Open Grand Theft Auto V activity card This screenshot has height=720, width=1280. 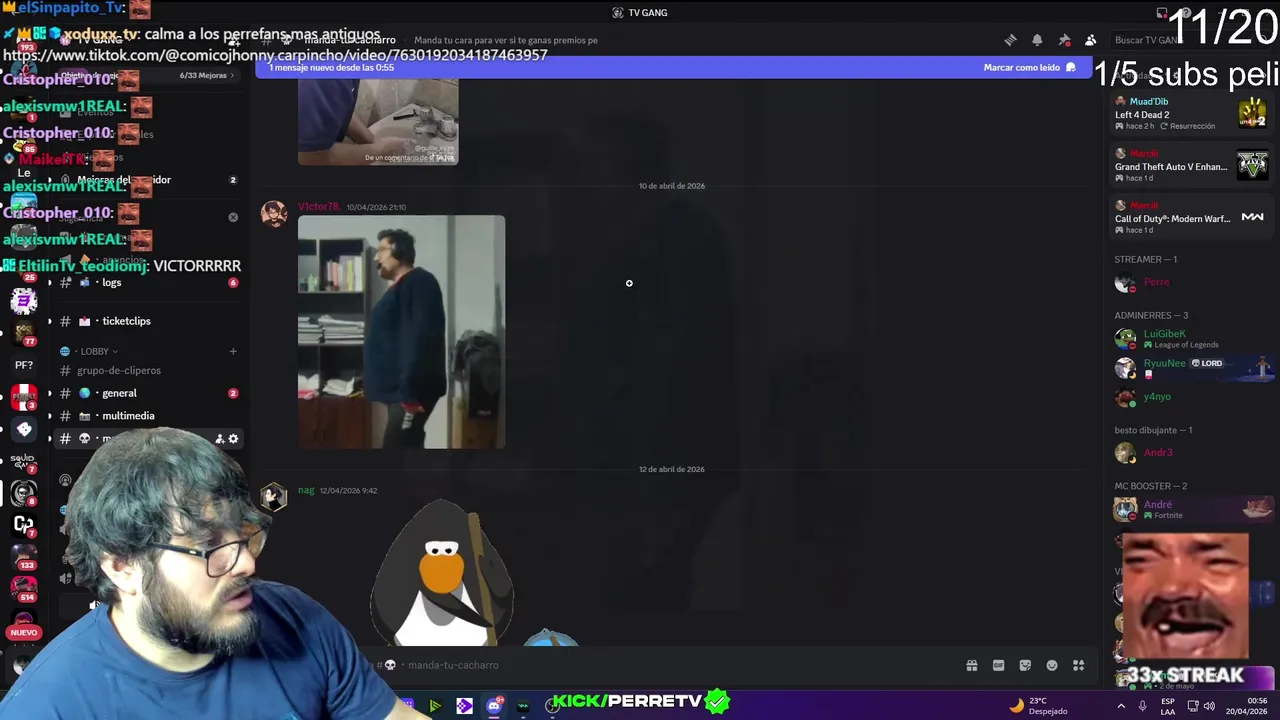[x=1190, y=165]
